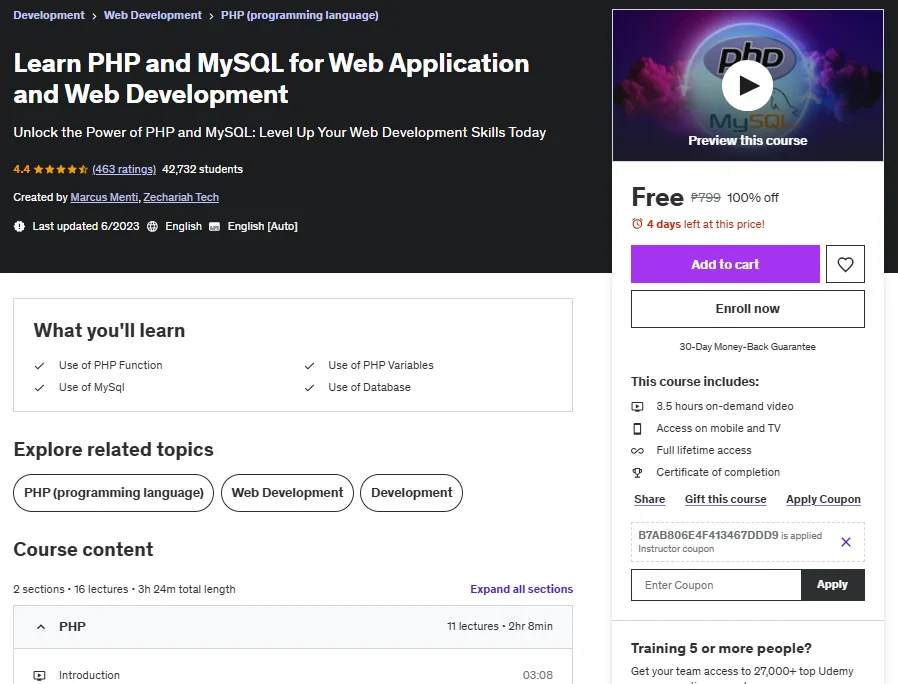Click the infinity icon beside Full lifetime access
898x684 pixels.
[637, 451]
